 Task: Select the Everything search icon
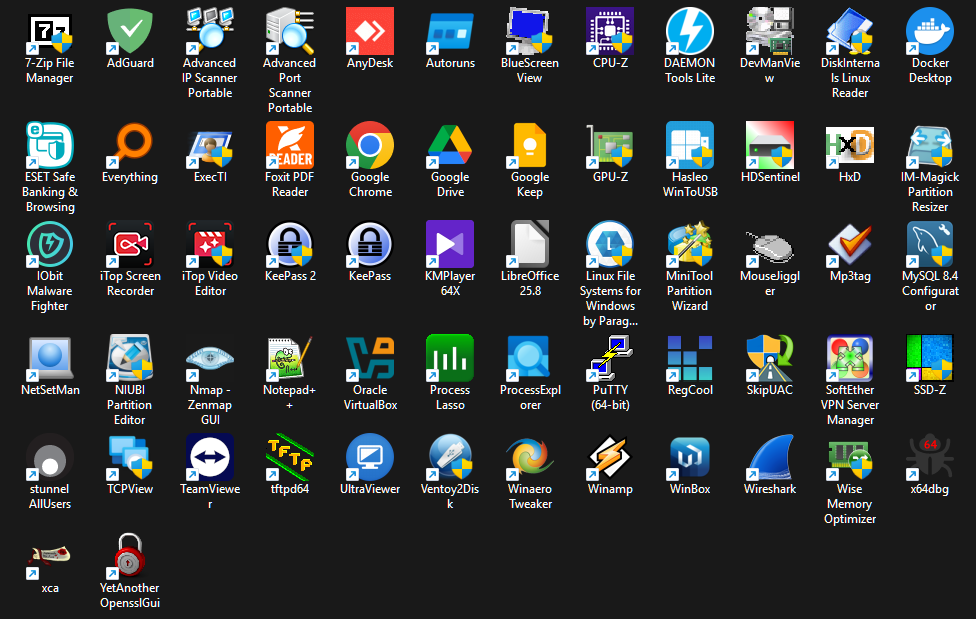[x=130, y=146]
